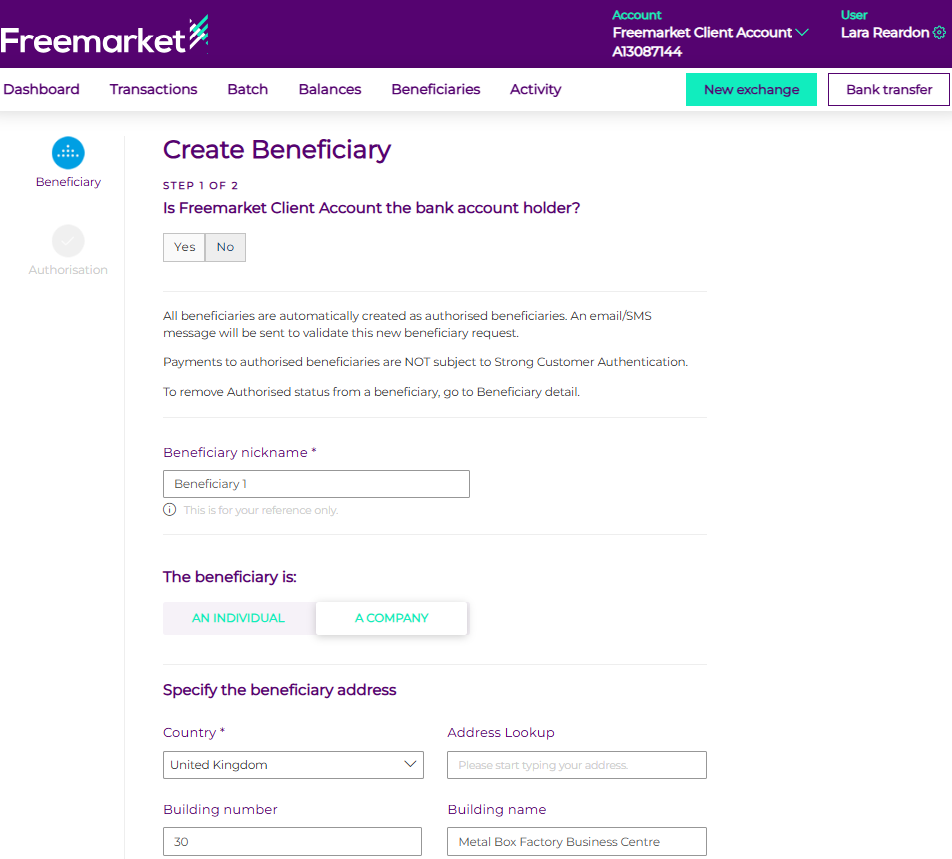Select Yes for bank account holder
This screenshot has width=952, height=859.
tap(184, 247)
